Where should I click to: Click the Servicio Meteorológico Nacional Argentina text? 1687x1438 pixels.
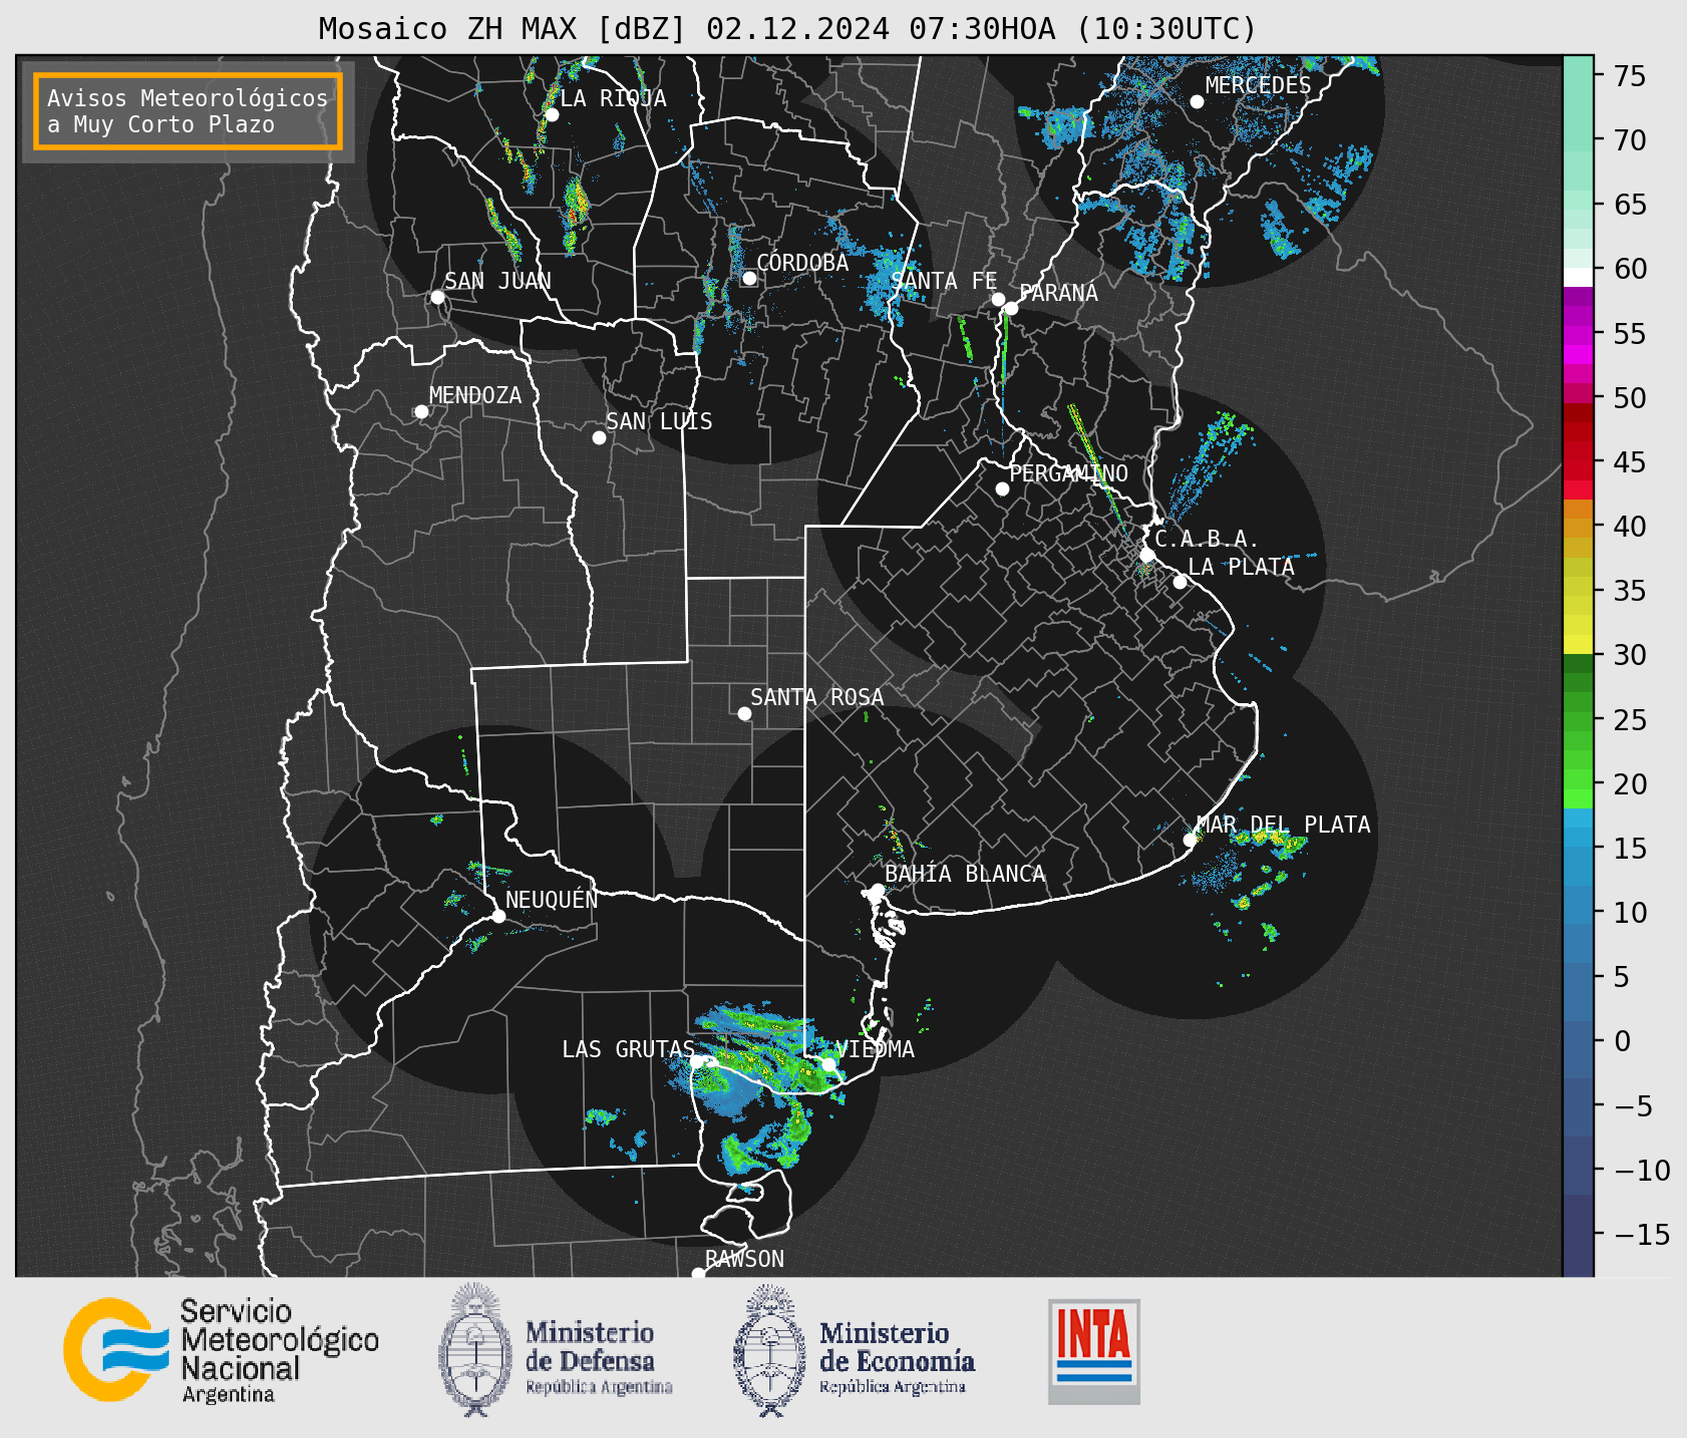[280, 1350]
